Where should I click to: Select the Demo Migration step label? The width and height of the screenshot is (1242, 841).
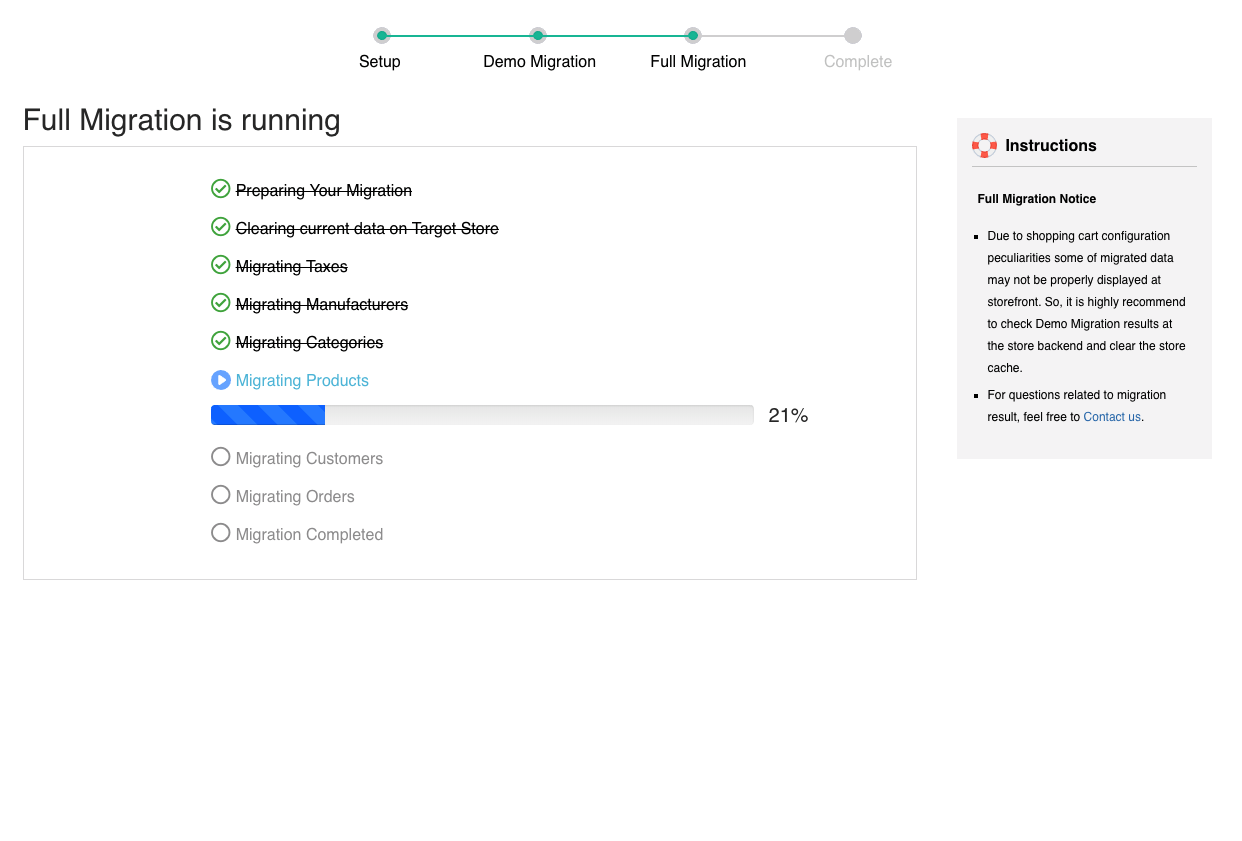(539, 62)
